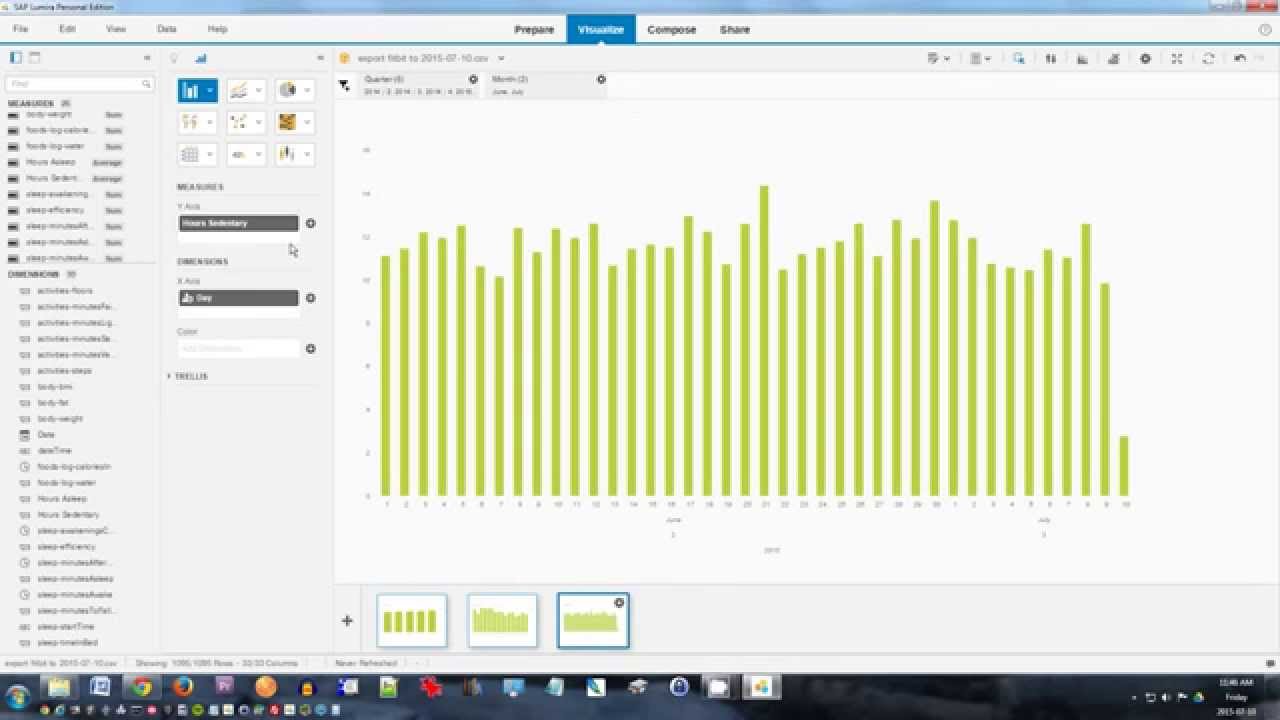Viewport: 1280px width, 720px height.
Task: Open Firefox from the taskbar
Action: [x=182, y=687]
